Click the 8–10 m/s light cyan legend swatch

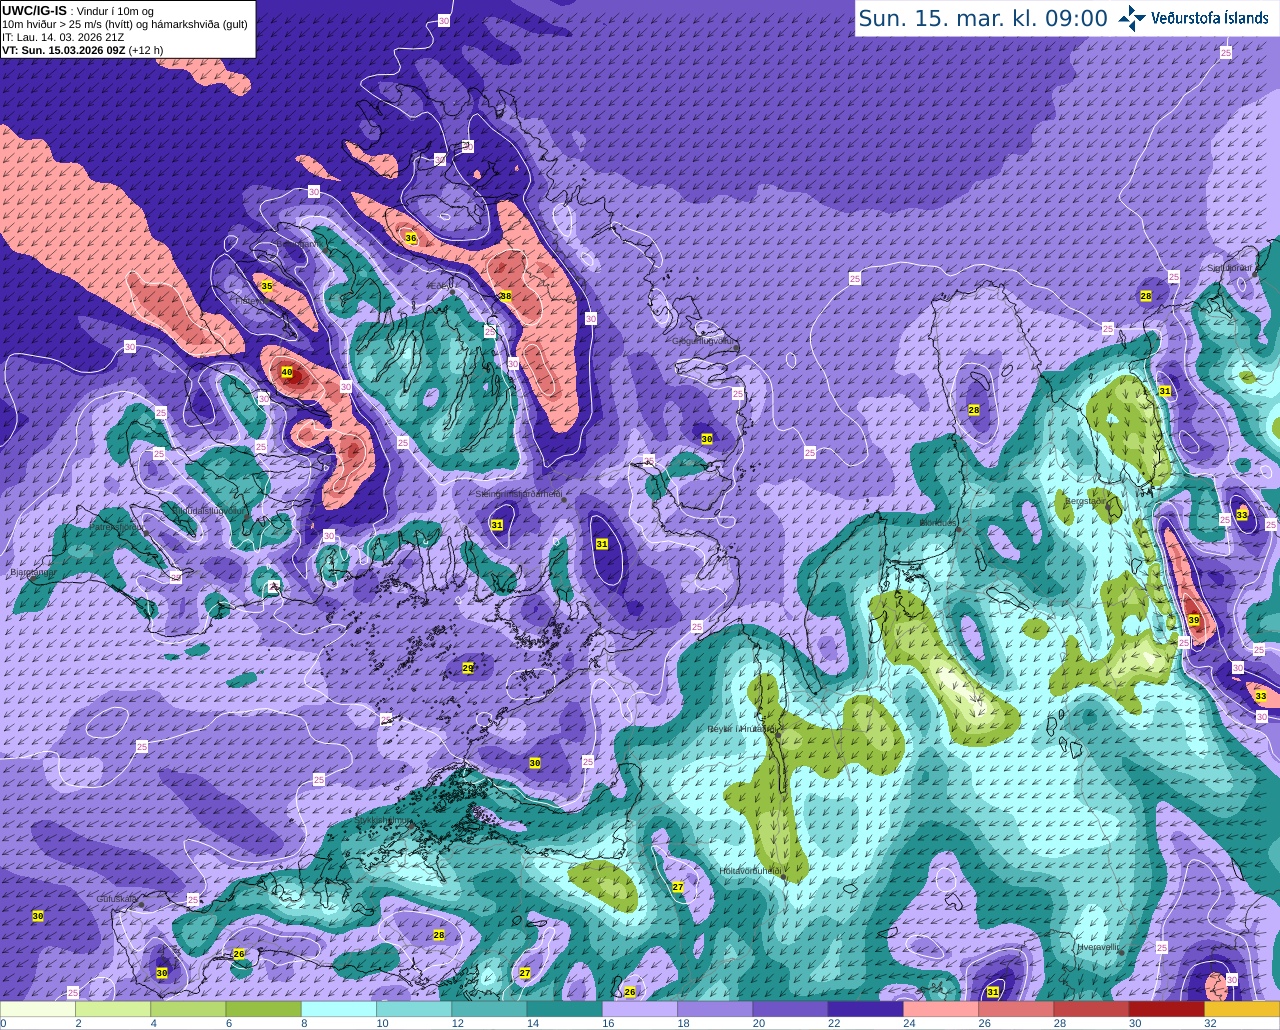click(339, 1009)
